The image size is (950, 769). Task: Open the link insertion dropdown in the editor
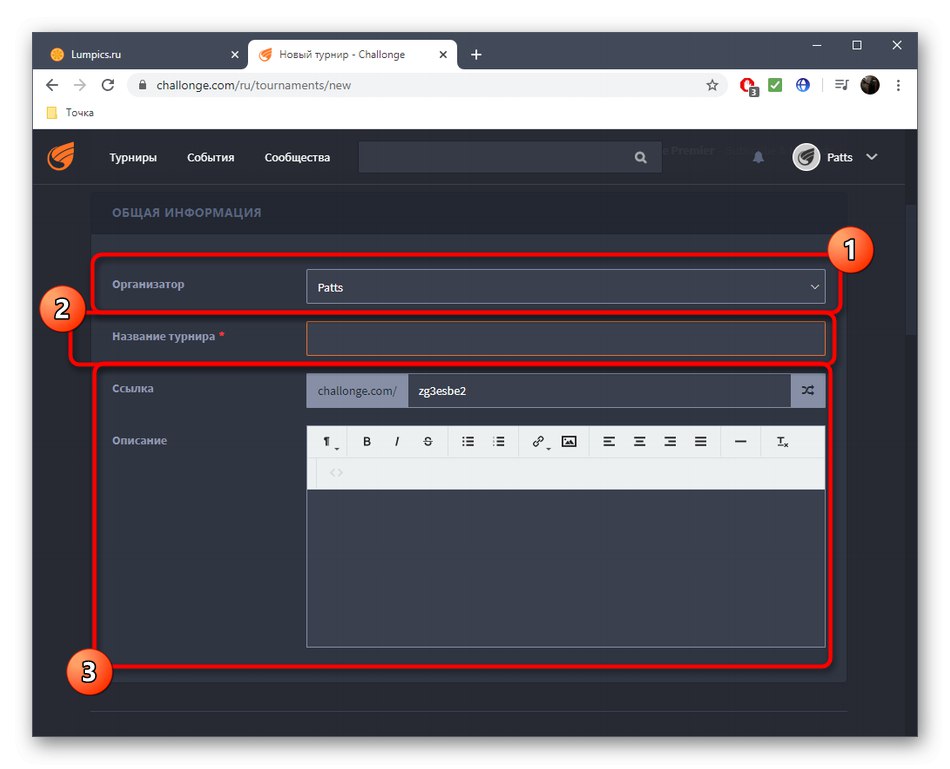pyautogui.click(x=540, y=441)
